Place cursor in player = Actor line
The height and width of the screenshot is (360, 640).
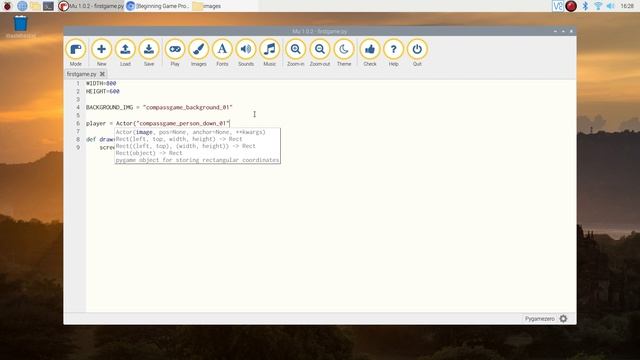[158, 123]
